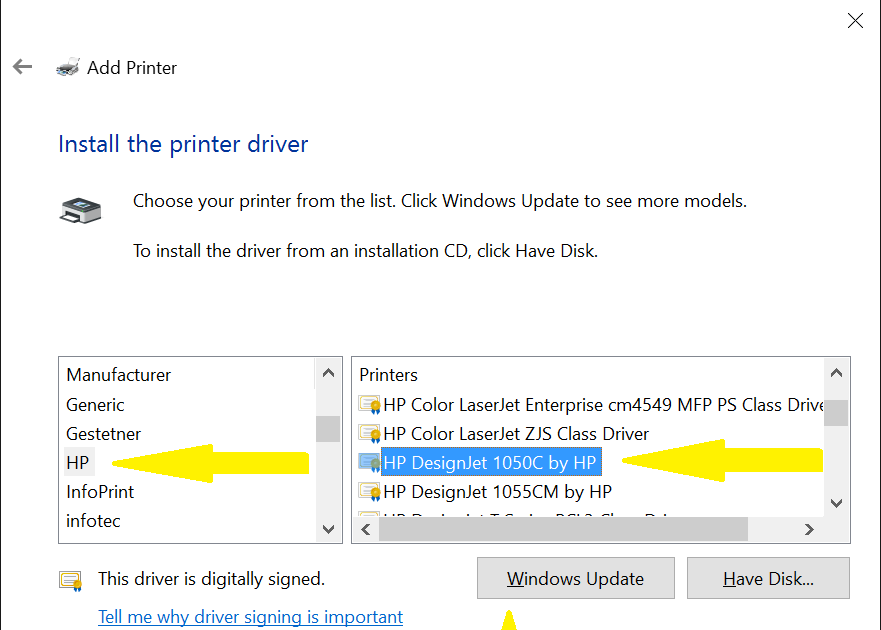
Task: Close the Add Printer dialog
Action: (x=855, y=21)
